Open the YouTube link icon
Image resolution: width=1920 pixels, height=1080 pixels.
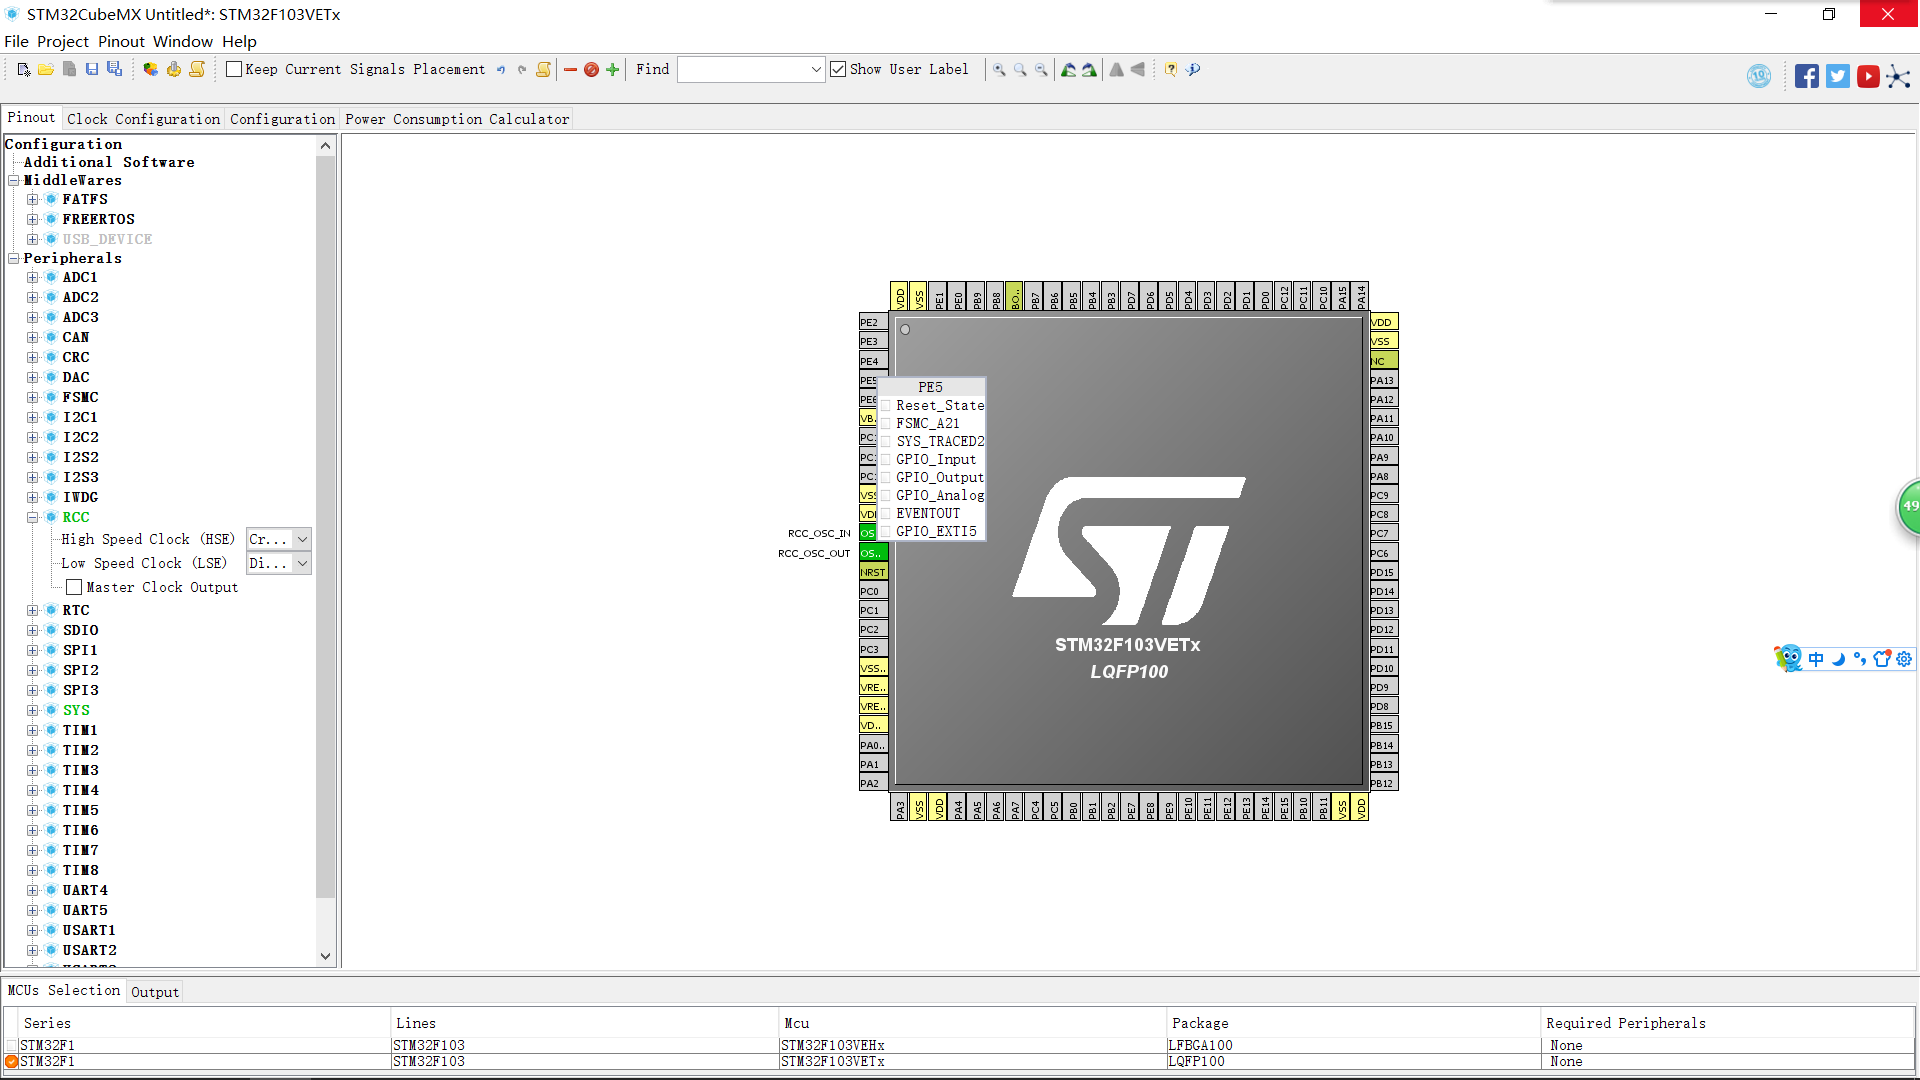point(1868,76)
